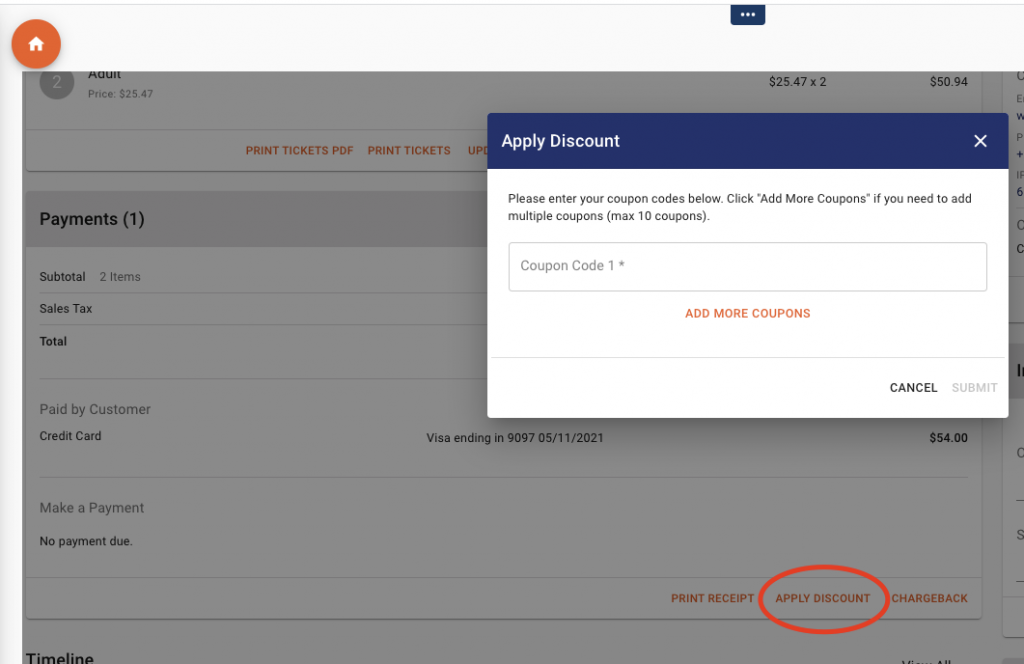
Task: Select the Visa ending in 9097 payment row
Action: click(x=514, y=437)
